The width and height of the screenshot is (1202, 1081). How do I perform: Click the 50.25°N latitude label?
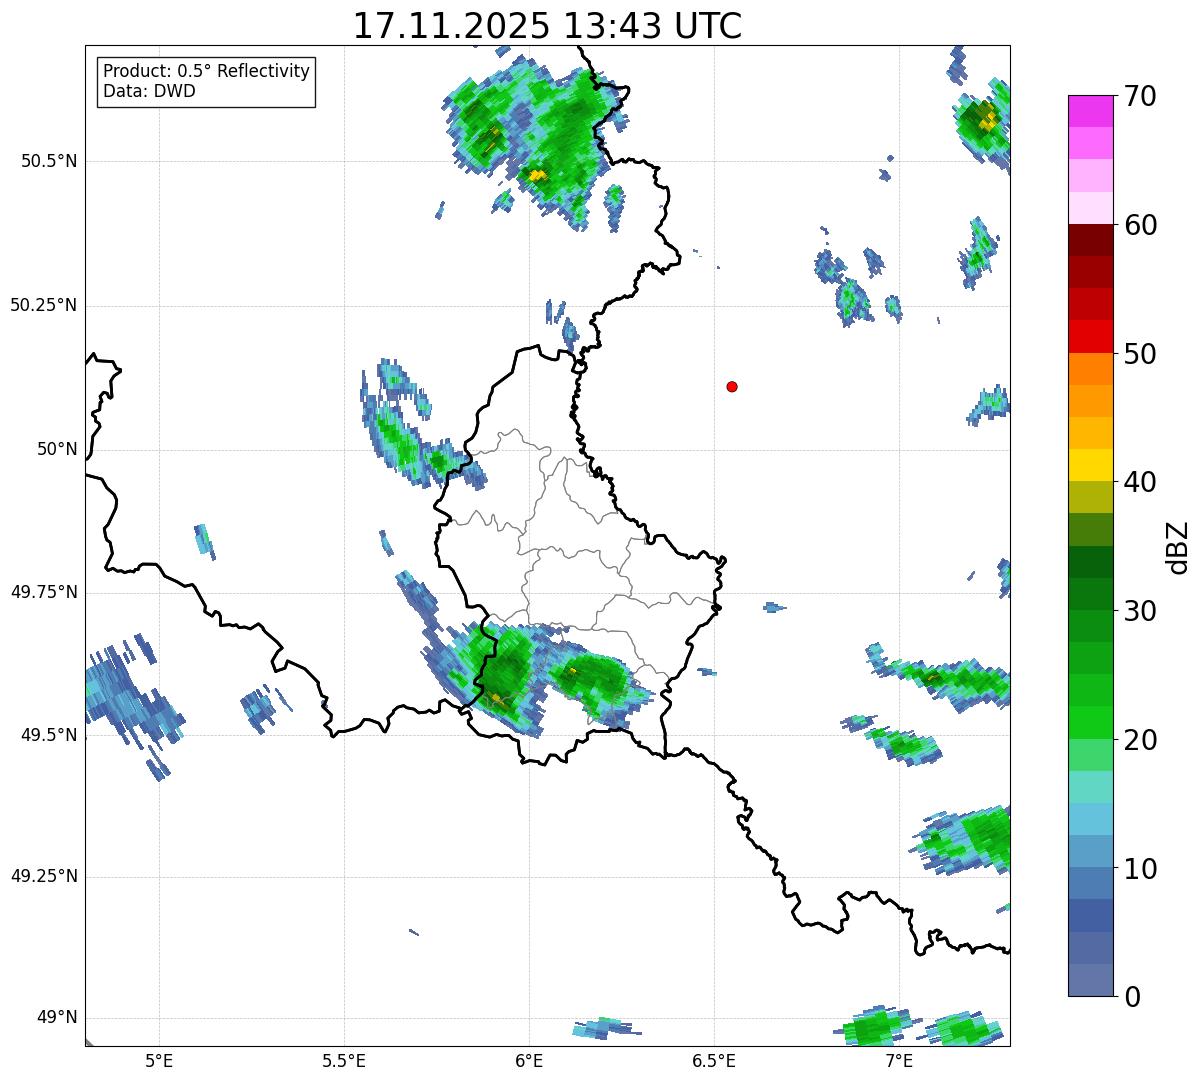[x=43, y=305]
